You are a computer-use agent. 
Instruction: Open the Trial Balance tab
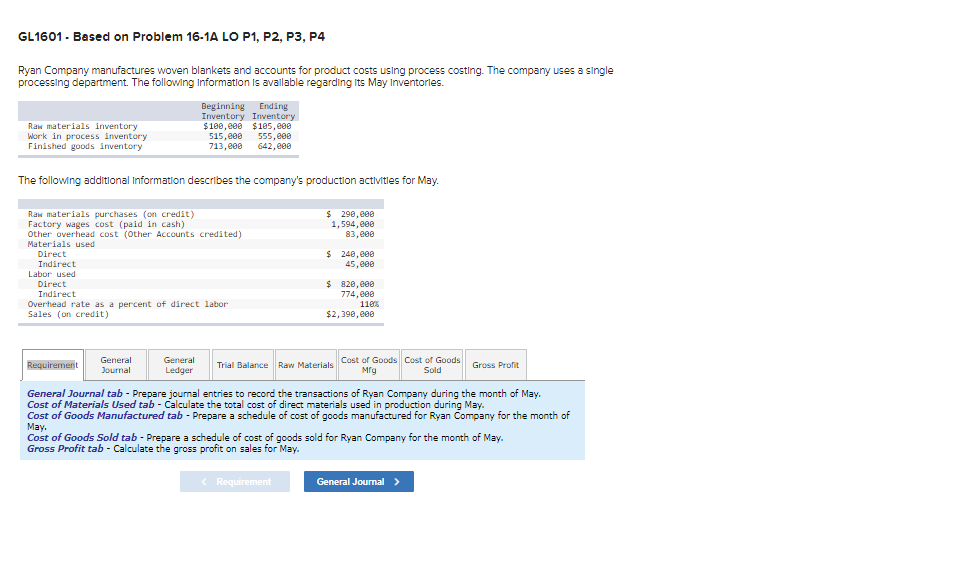click(242, 365)
